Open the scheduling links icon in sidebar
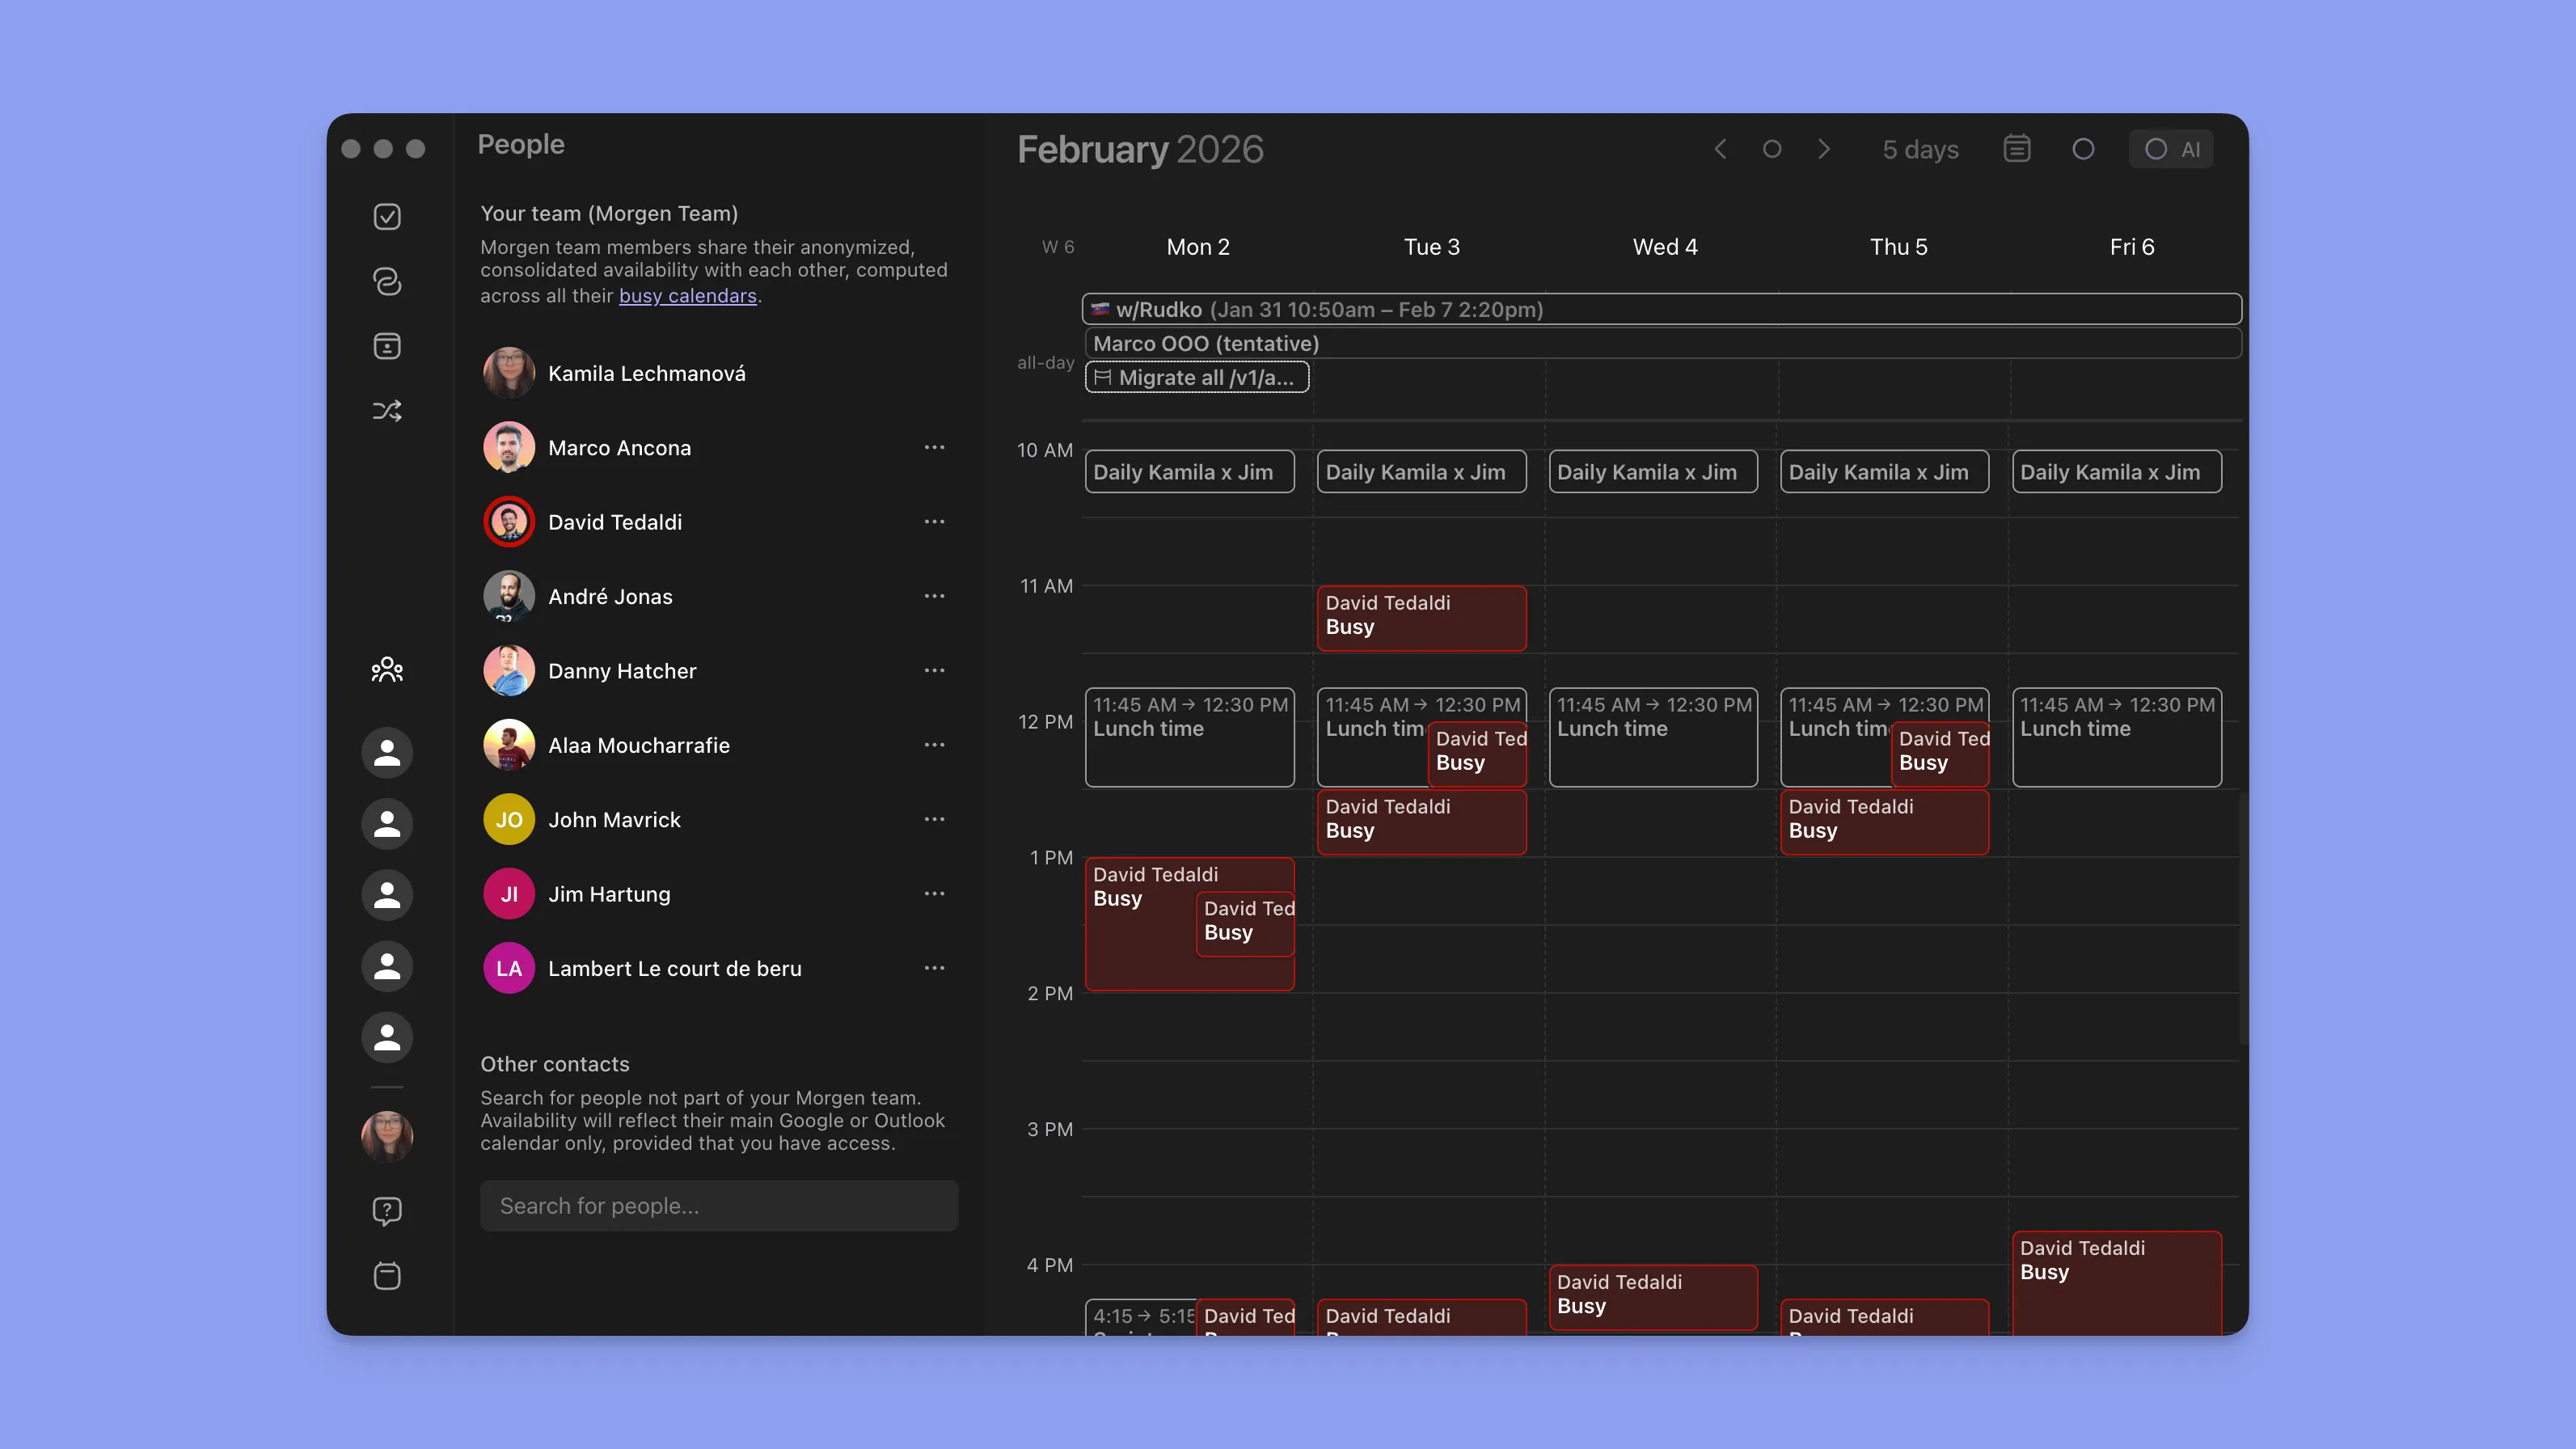Image resolution: width=2576 pixels, height=1449 pixels. tap(387, 282)
